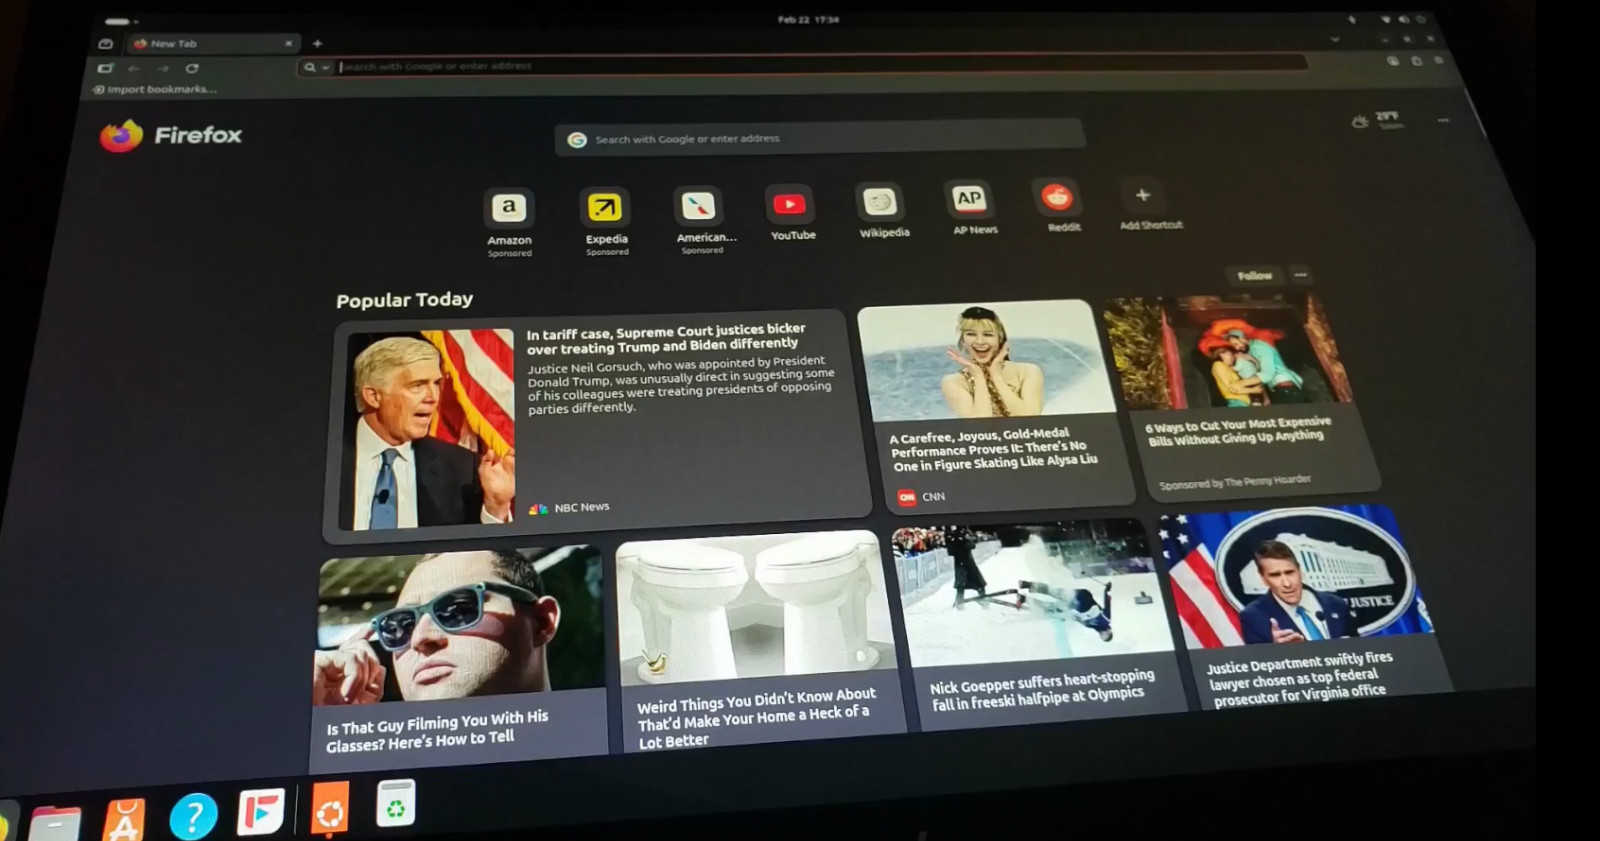Open the Extensions toolbar icon

(x=1417, y=61)
